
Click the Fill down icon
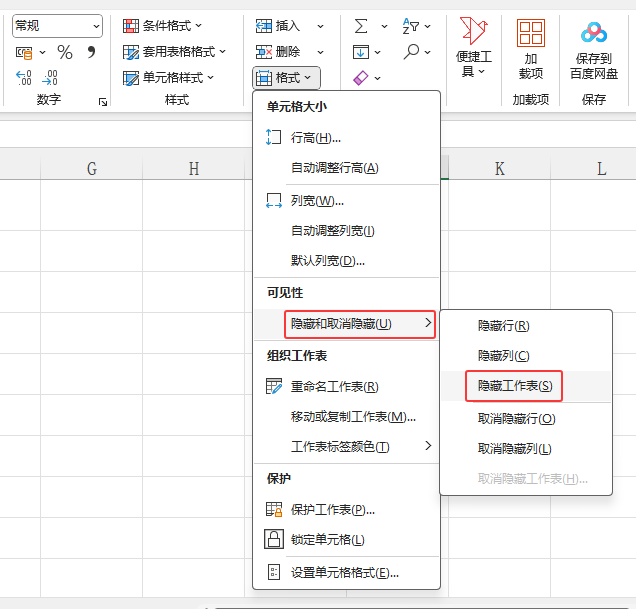point(361,52)
